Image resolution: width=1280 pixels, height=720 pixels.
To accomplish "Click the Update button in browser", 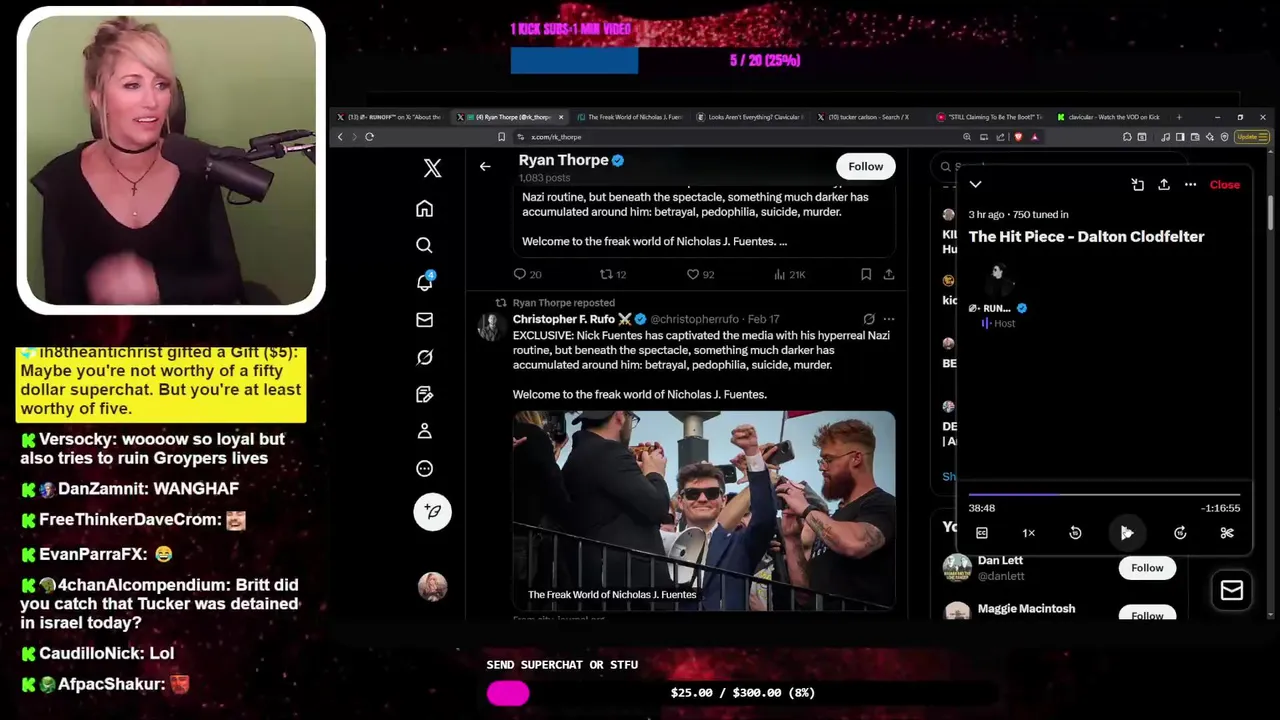I will [x=1252, y=137].
